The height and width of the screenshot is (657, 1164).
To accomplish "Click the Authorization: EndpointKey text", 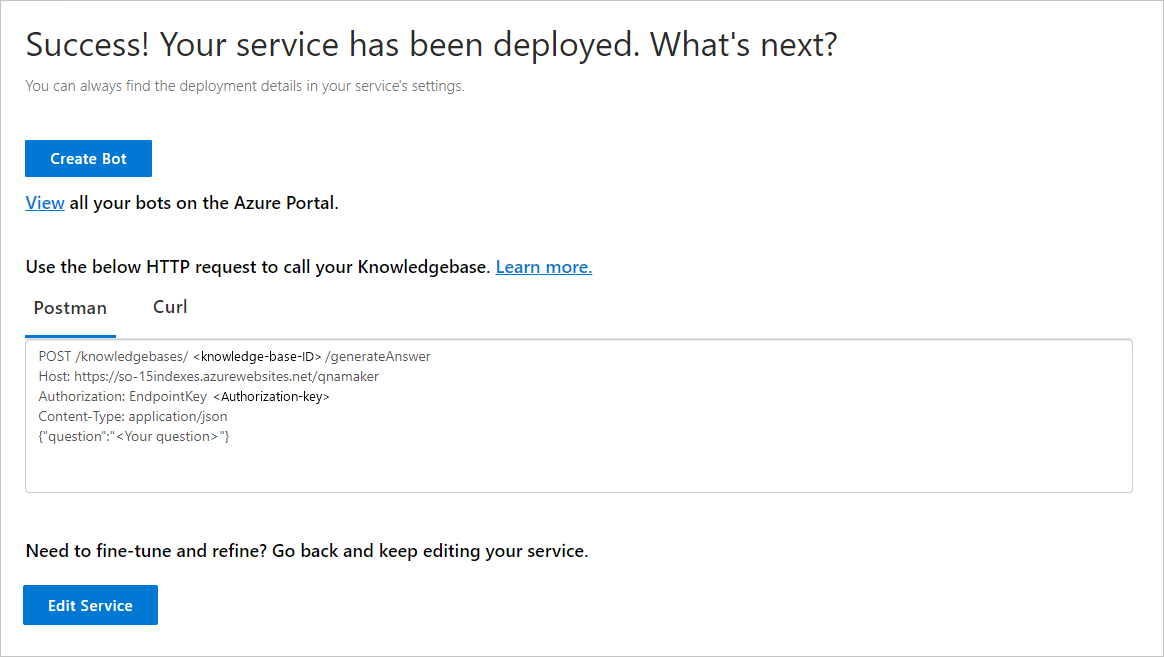I will click(122, 396).
